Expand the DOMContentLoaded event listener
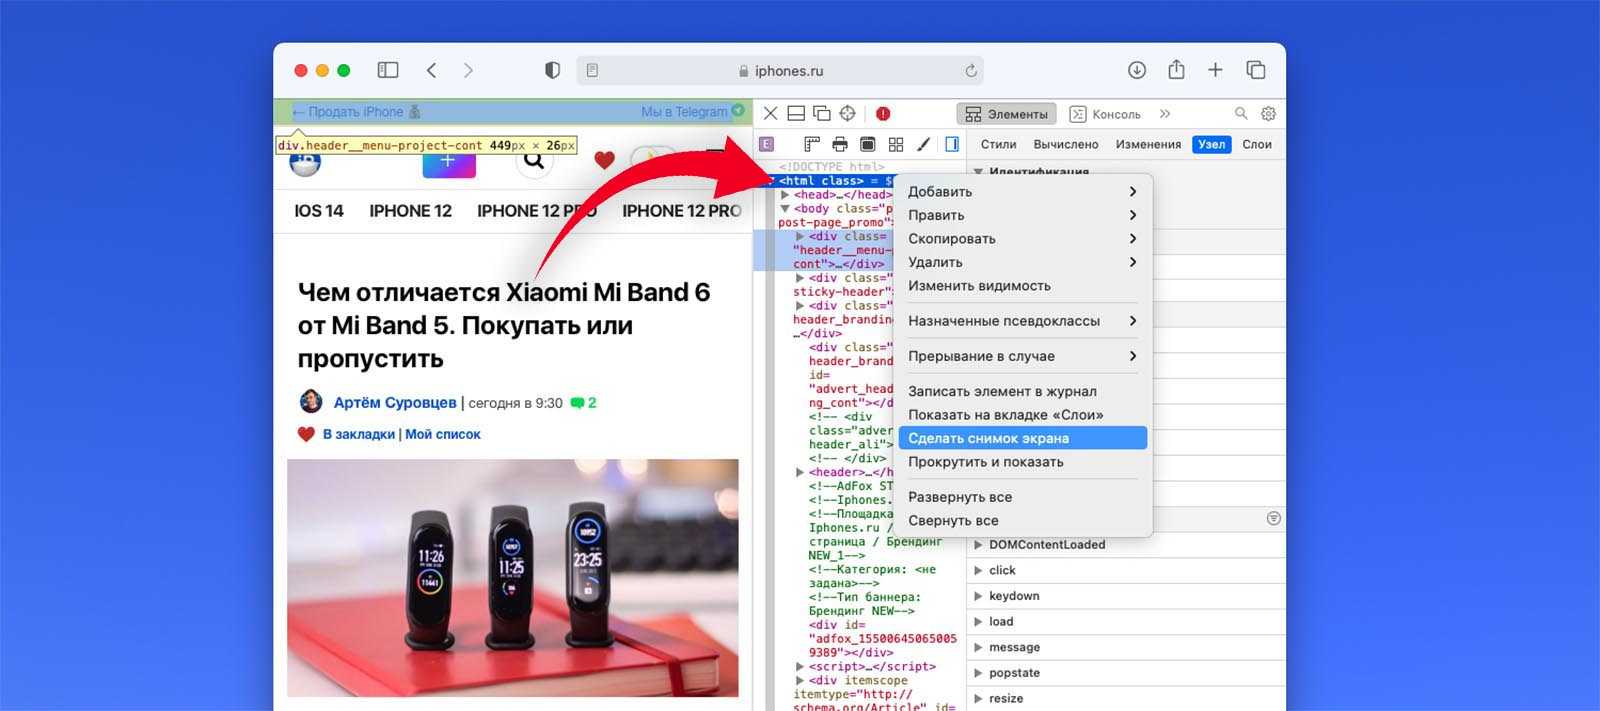This screenshot has width=1600, height=711. (979, 545)
